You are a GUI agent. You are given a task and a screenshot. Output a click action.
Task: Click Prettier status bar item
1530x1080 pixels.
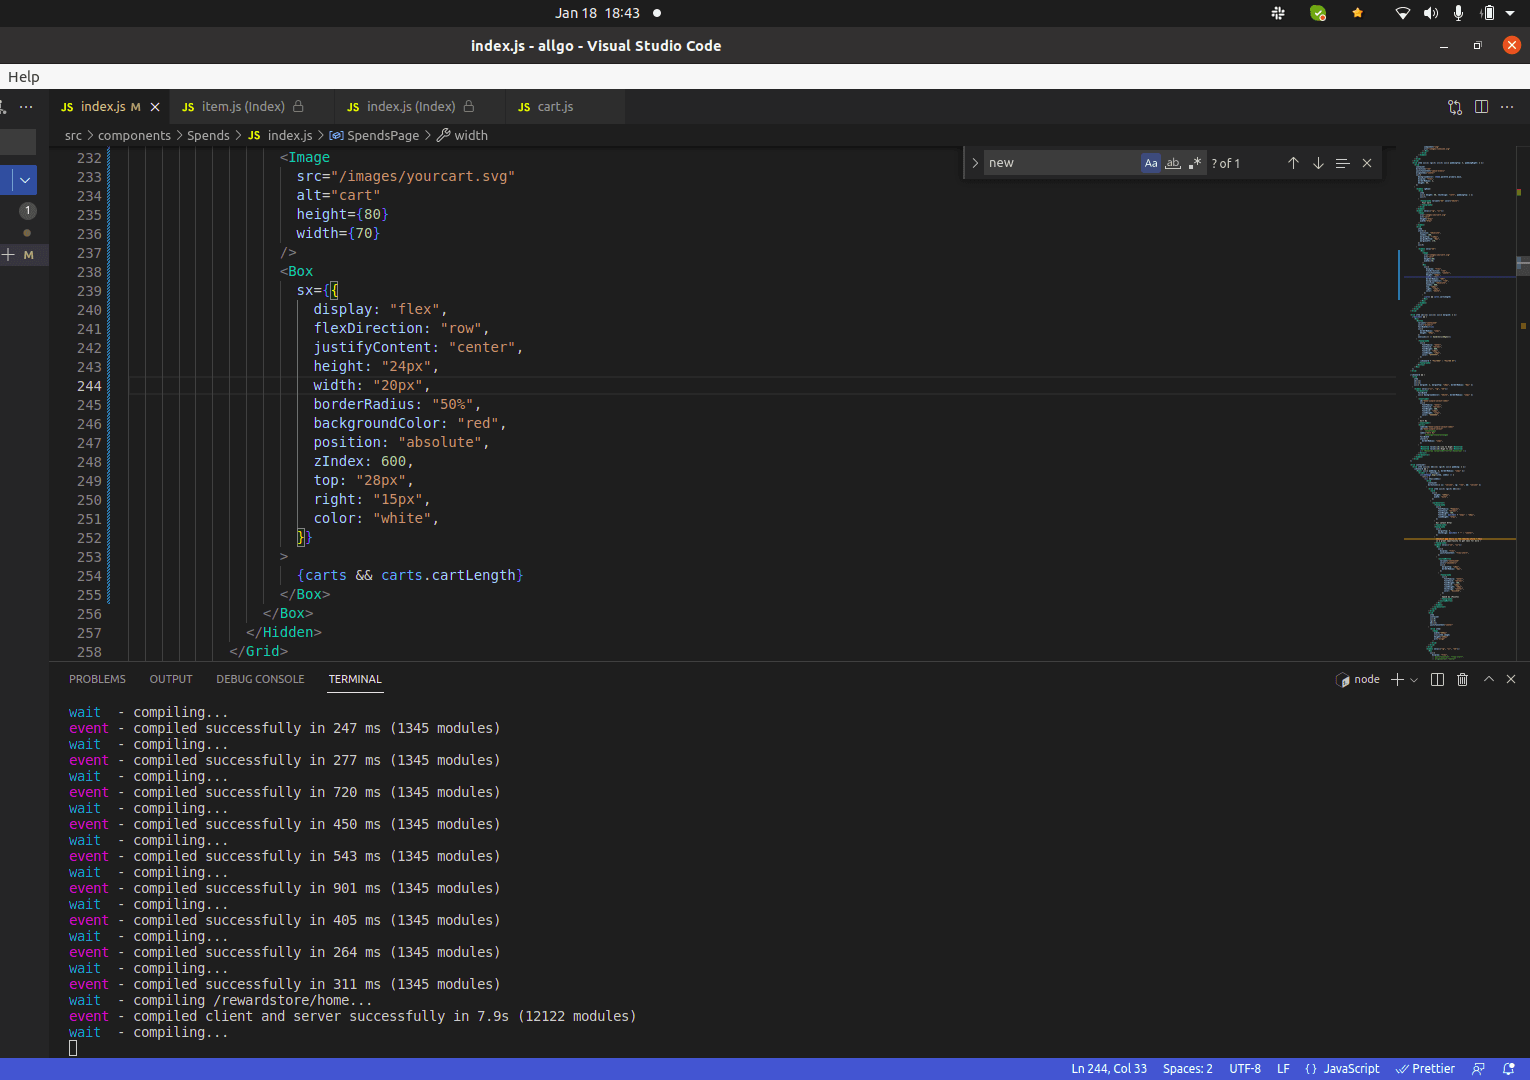point(1426,1069)
